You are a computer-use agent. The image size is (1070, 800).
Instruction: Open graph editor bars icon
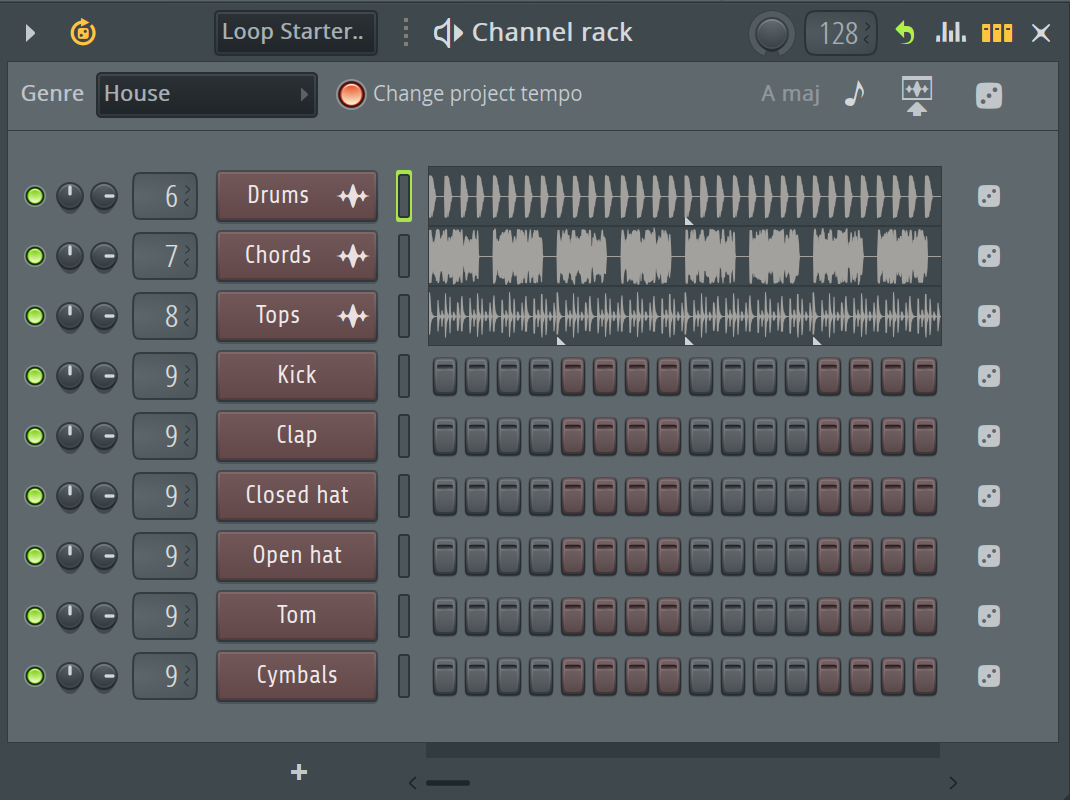[951, 32]
